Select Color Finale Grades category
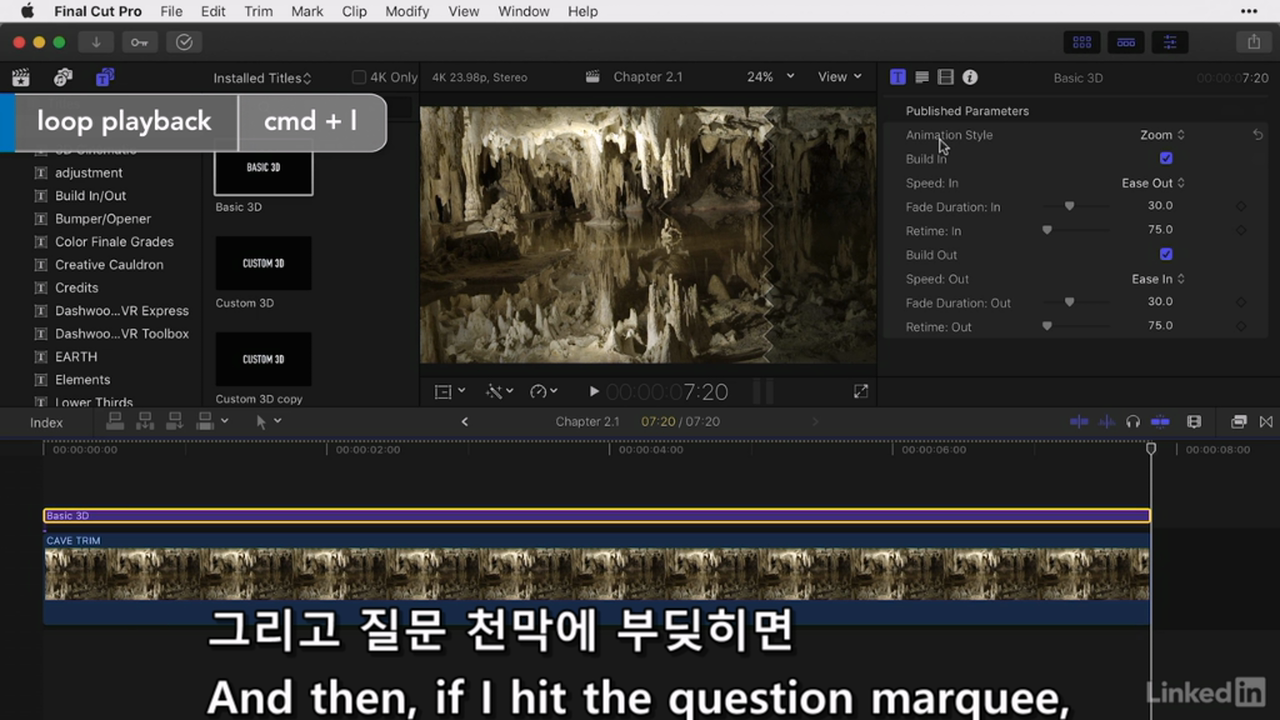 pos(114,242)
